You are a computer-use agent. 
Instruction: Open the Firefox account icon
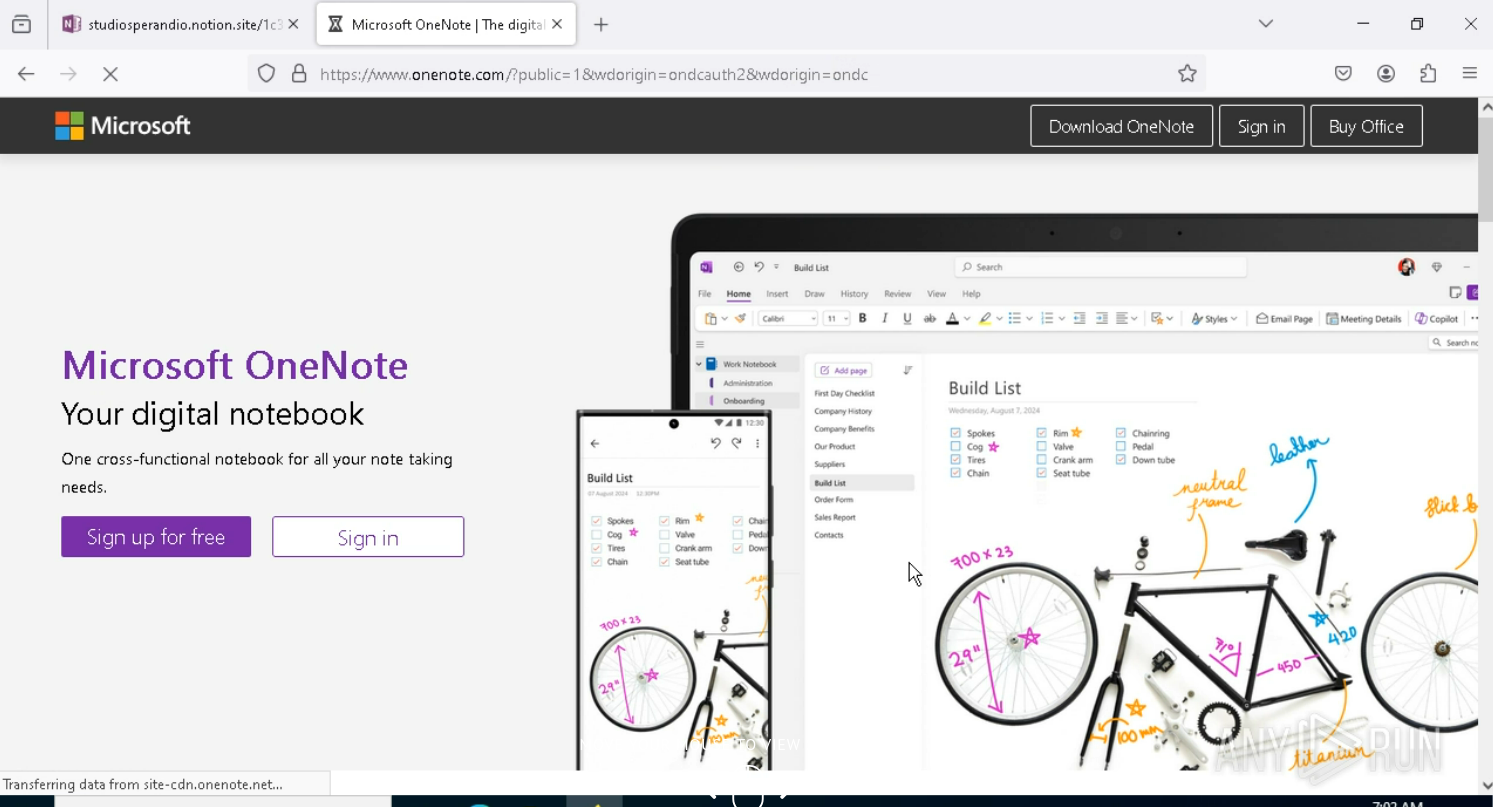pos(1386,74)
